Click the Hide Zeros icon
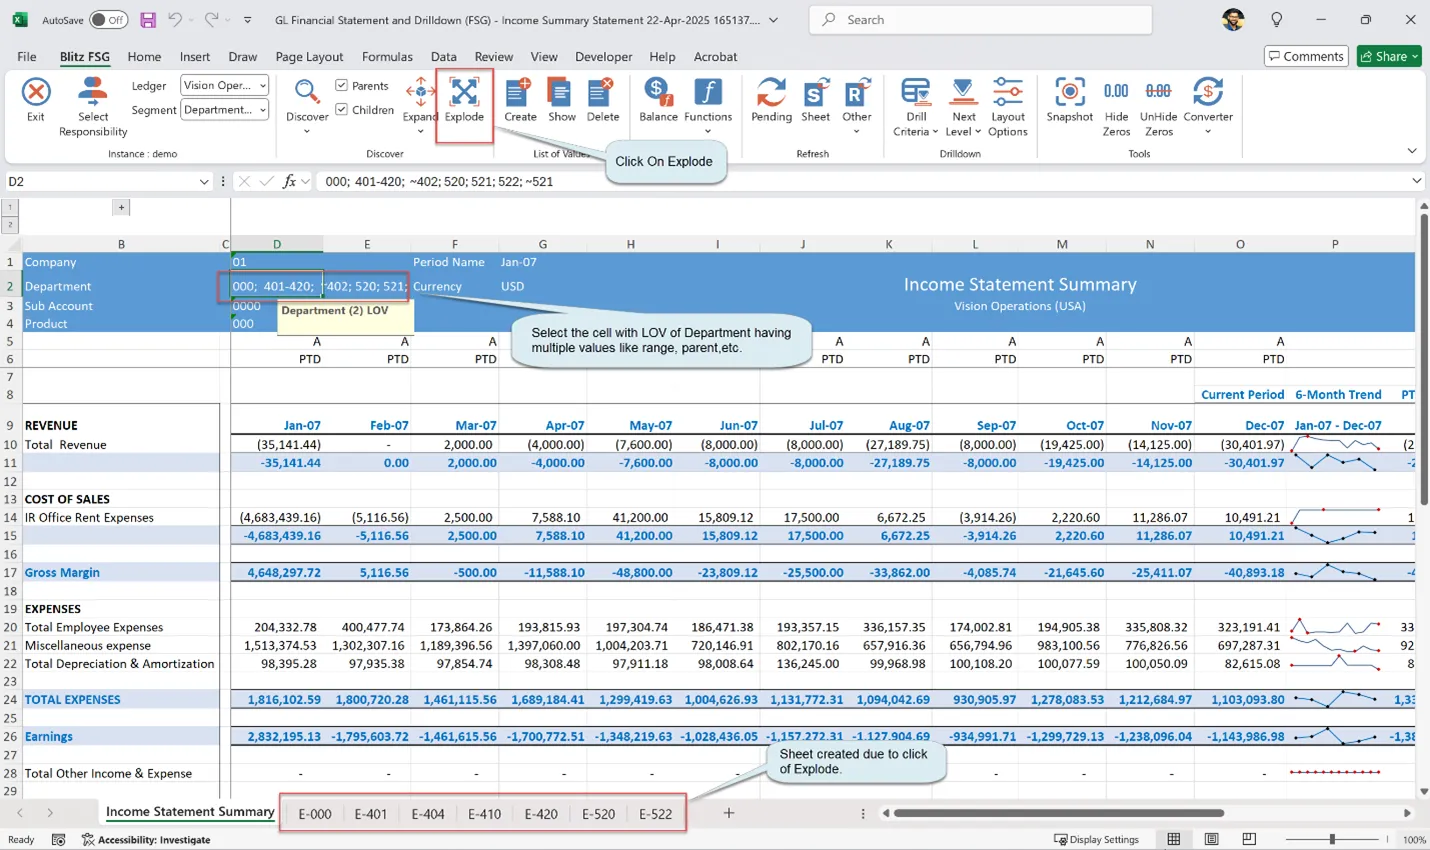The height and width of the screenshot is (850, 1430). [1116, 91]
